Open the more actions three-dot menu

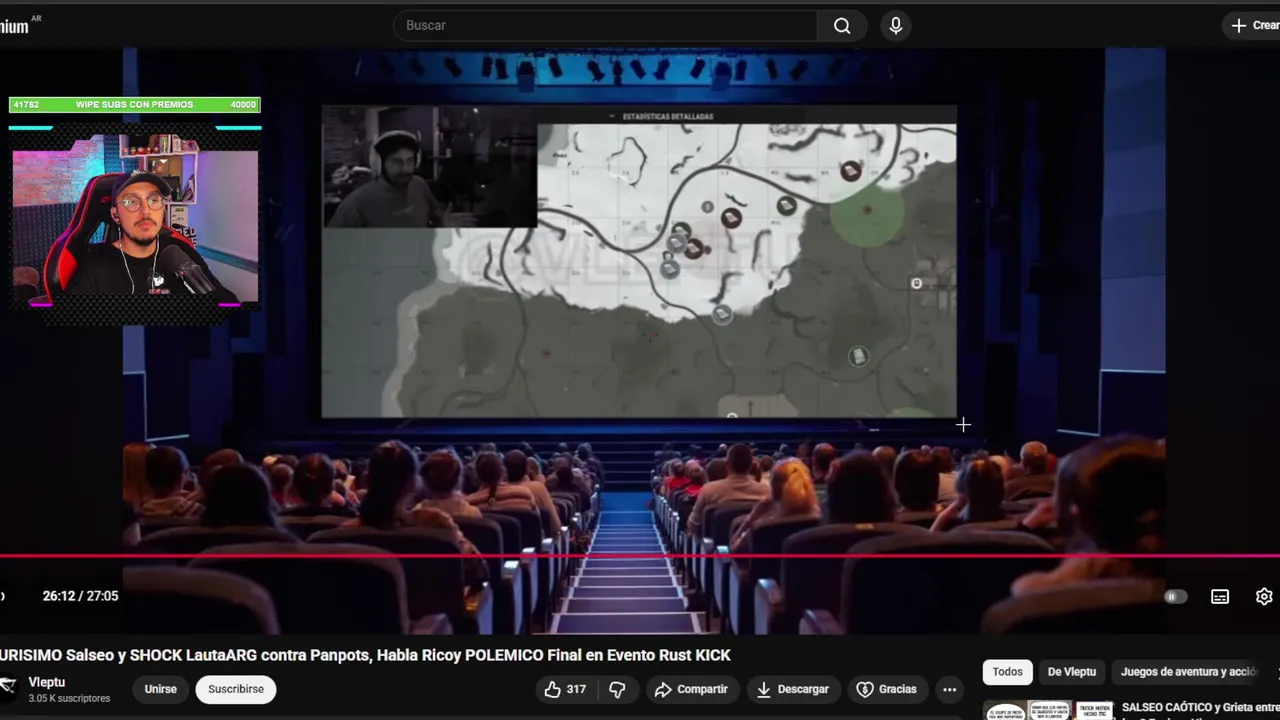click(x=949, y=689)
